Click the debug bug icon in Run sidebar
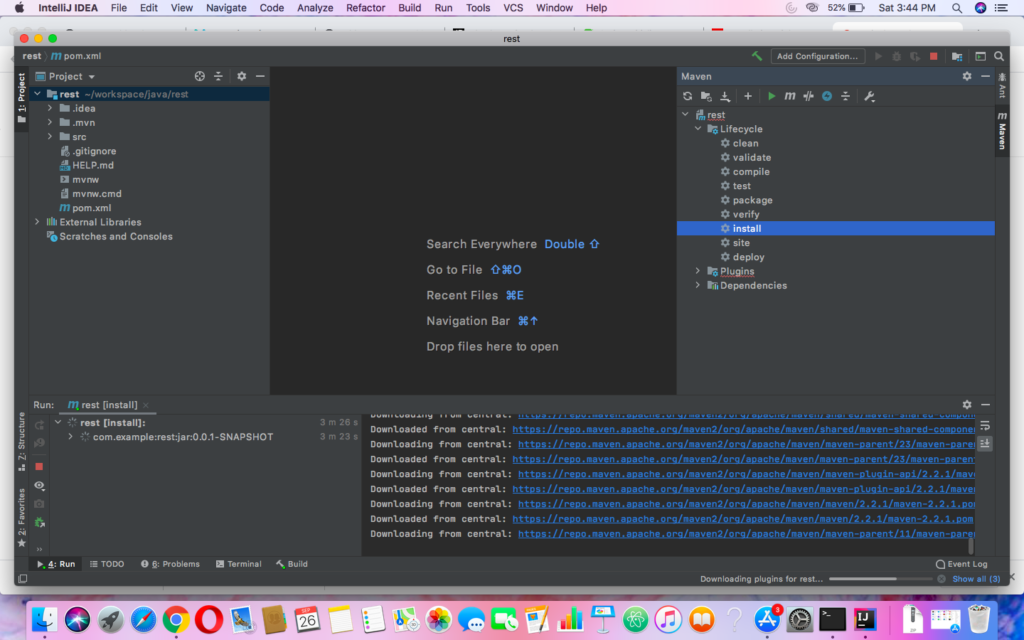The width and height of the screenshot is (1024, 640). 39,522
